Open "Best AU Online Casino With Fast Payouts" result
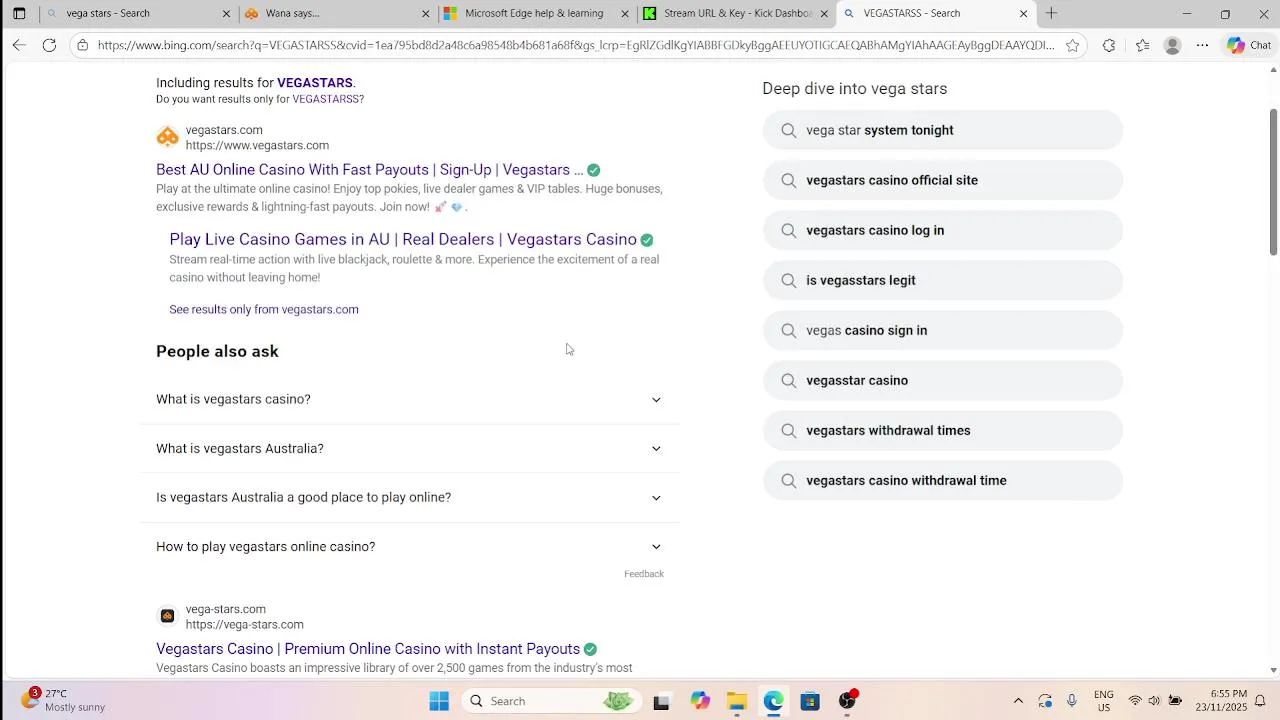The width and height of the screenshot is (1280, 720). [369, 170]
